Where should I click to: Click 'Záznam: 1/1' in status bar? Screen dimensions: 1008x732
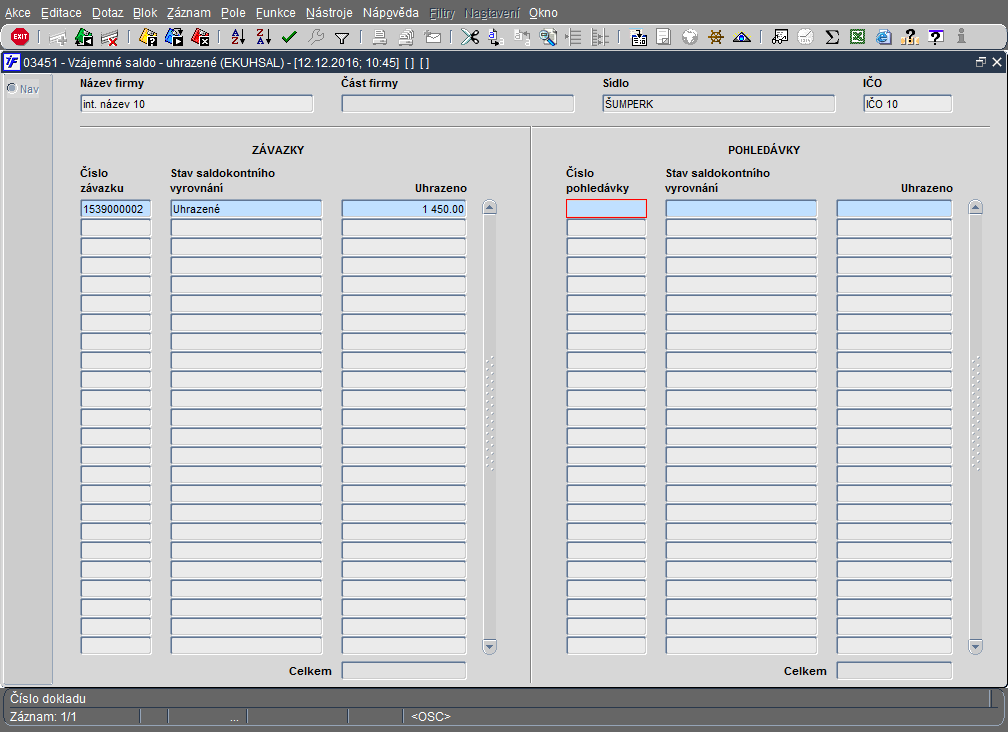click(x=43, y=717)
